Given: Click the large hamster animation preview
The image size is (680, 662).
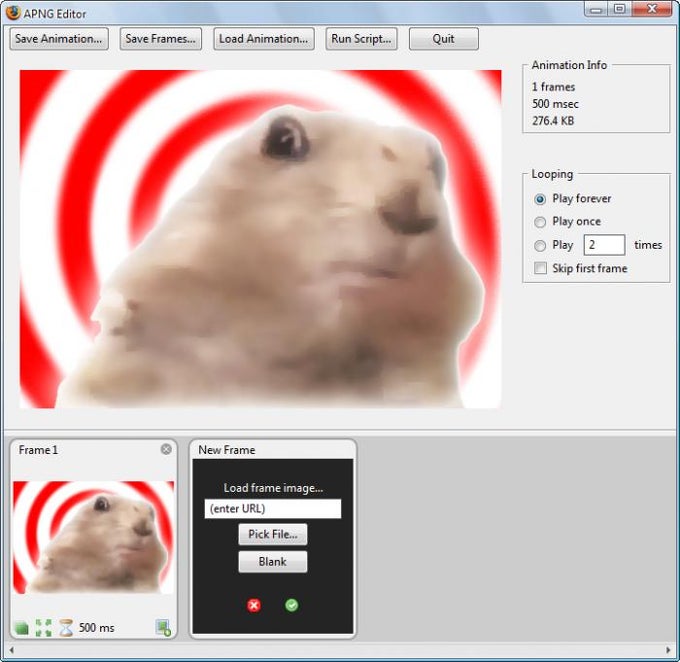Looking at the screenshot, I should tap(260, 239).
